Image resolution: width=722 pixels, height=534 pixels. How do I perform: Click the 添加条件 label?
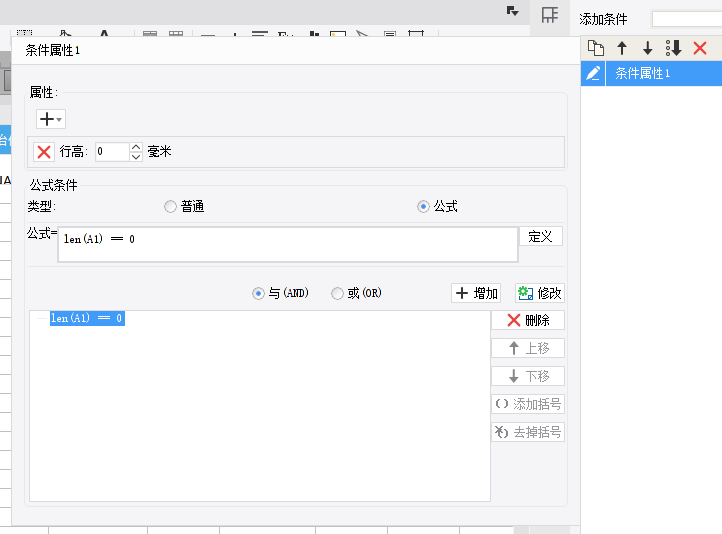tap(603, 19)
